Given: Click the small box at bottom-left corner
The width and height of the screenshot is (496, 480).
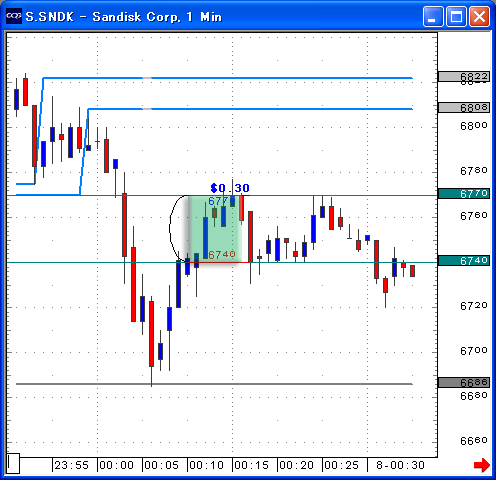Looking at the screenshot, I should point(13,463).
